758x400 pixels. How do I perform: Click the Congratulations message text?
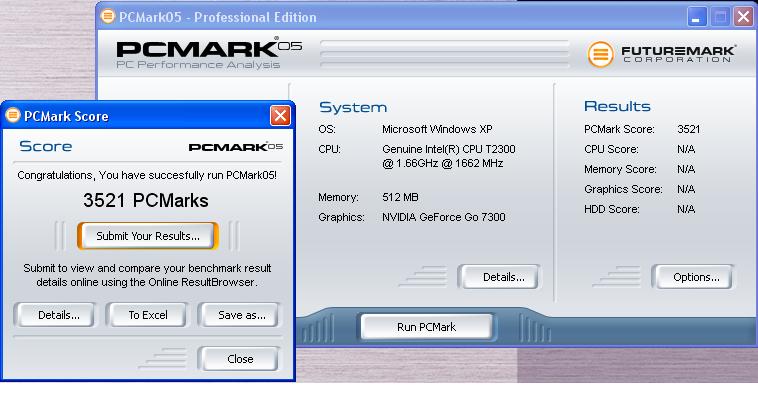pyautogui.click(x=147, y=175)
